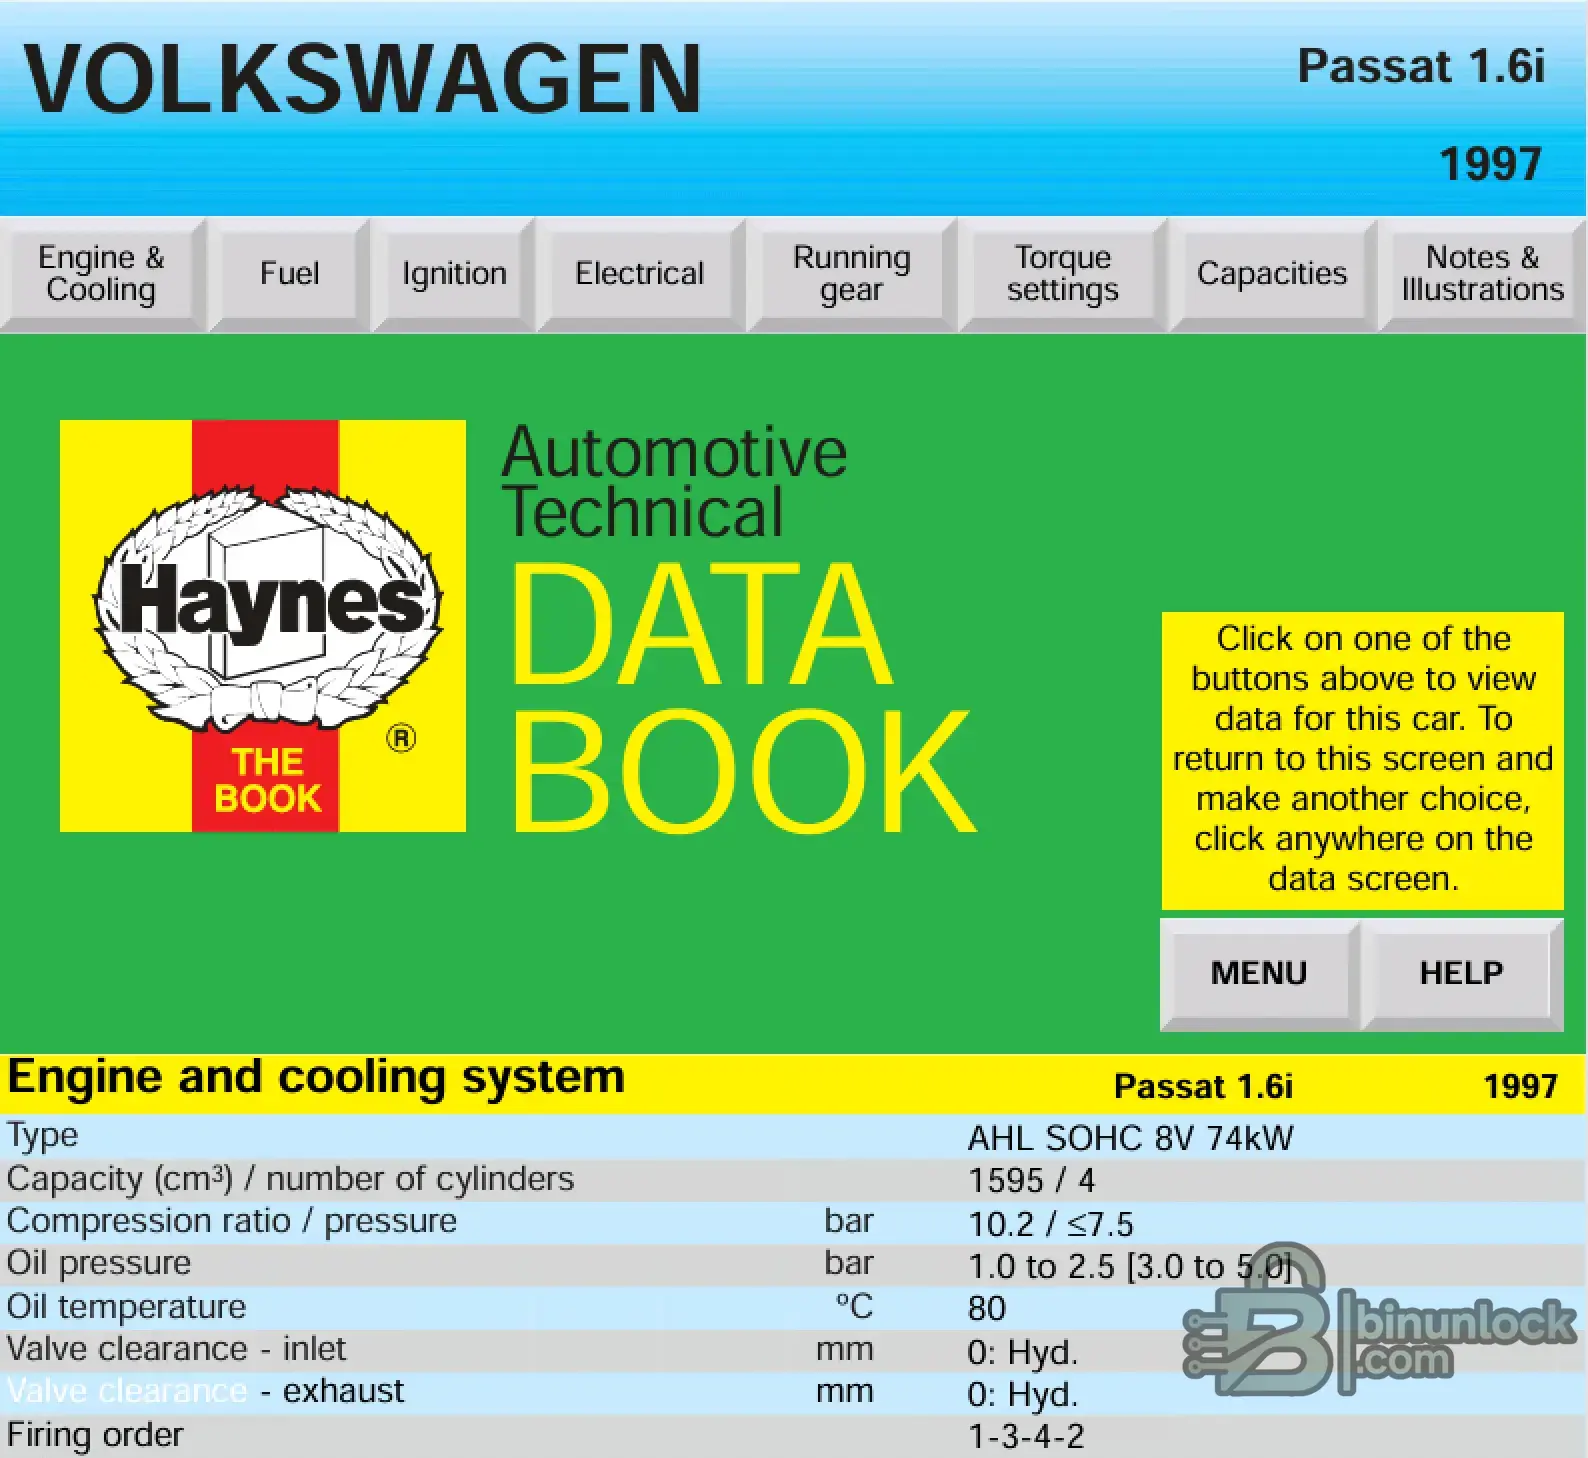The image size is (1588, 1458).
Task: Click the '°C' unit for oil temperature
Action: pyautogui.click(x=855, y=1306)
